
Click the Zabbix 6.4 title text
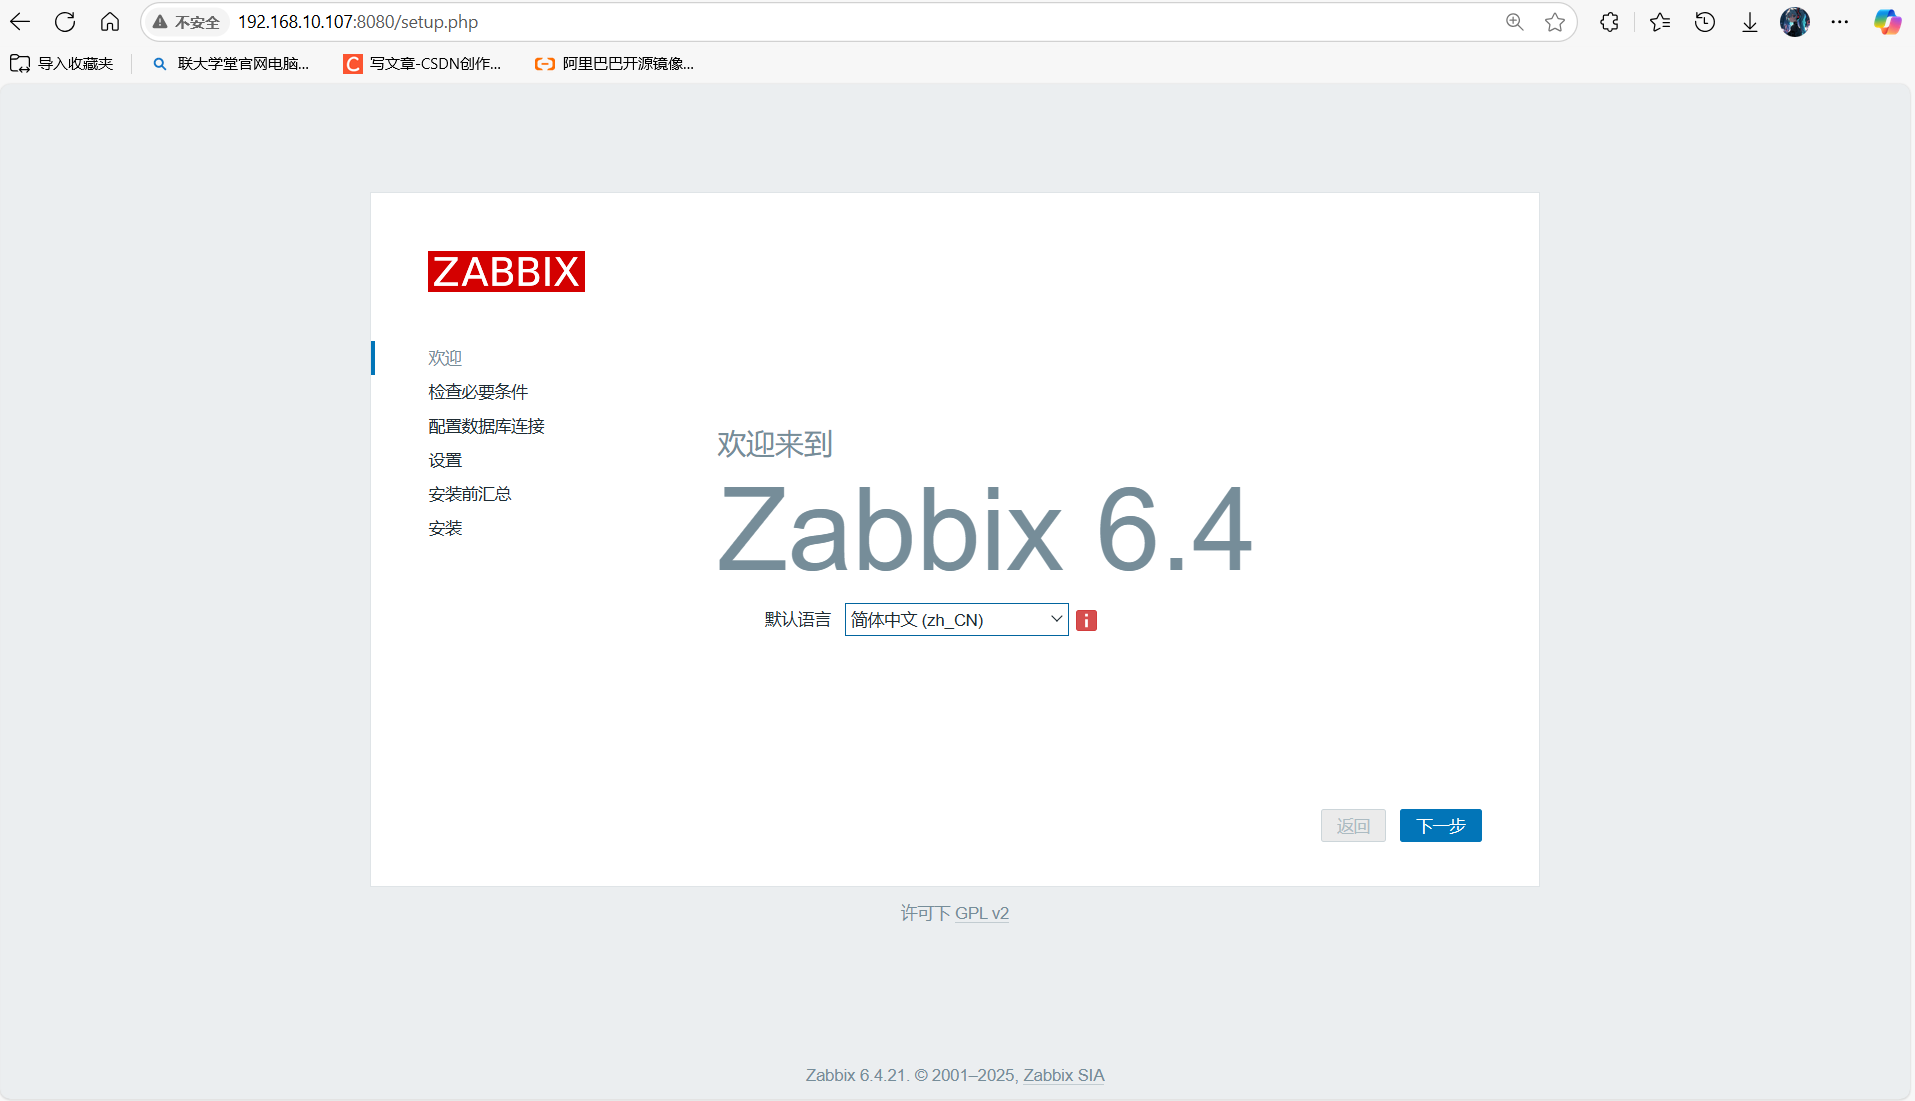pos(984,530)
